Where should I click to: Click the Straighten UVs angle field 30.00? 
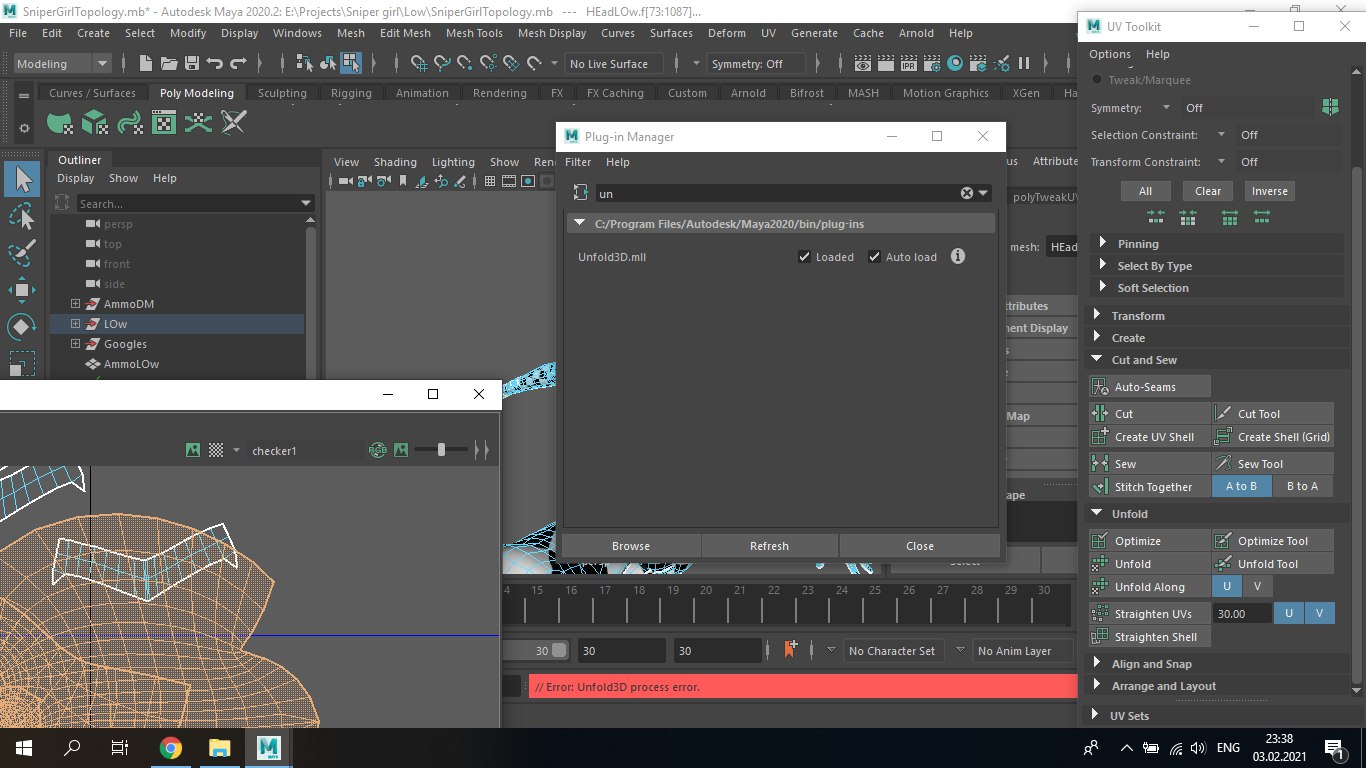point(1242,614)
